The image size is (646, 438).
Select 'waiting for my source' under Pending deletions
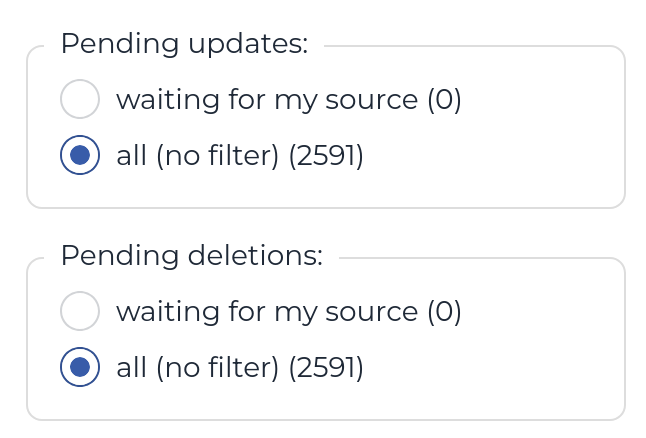tap(80, 311)
